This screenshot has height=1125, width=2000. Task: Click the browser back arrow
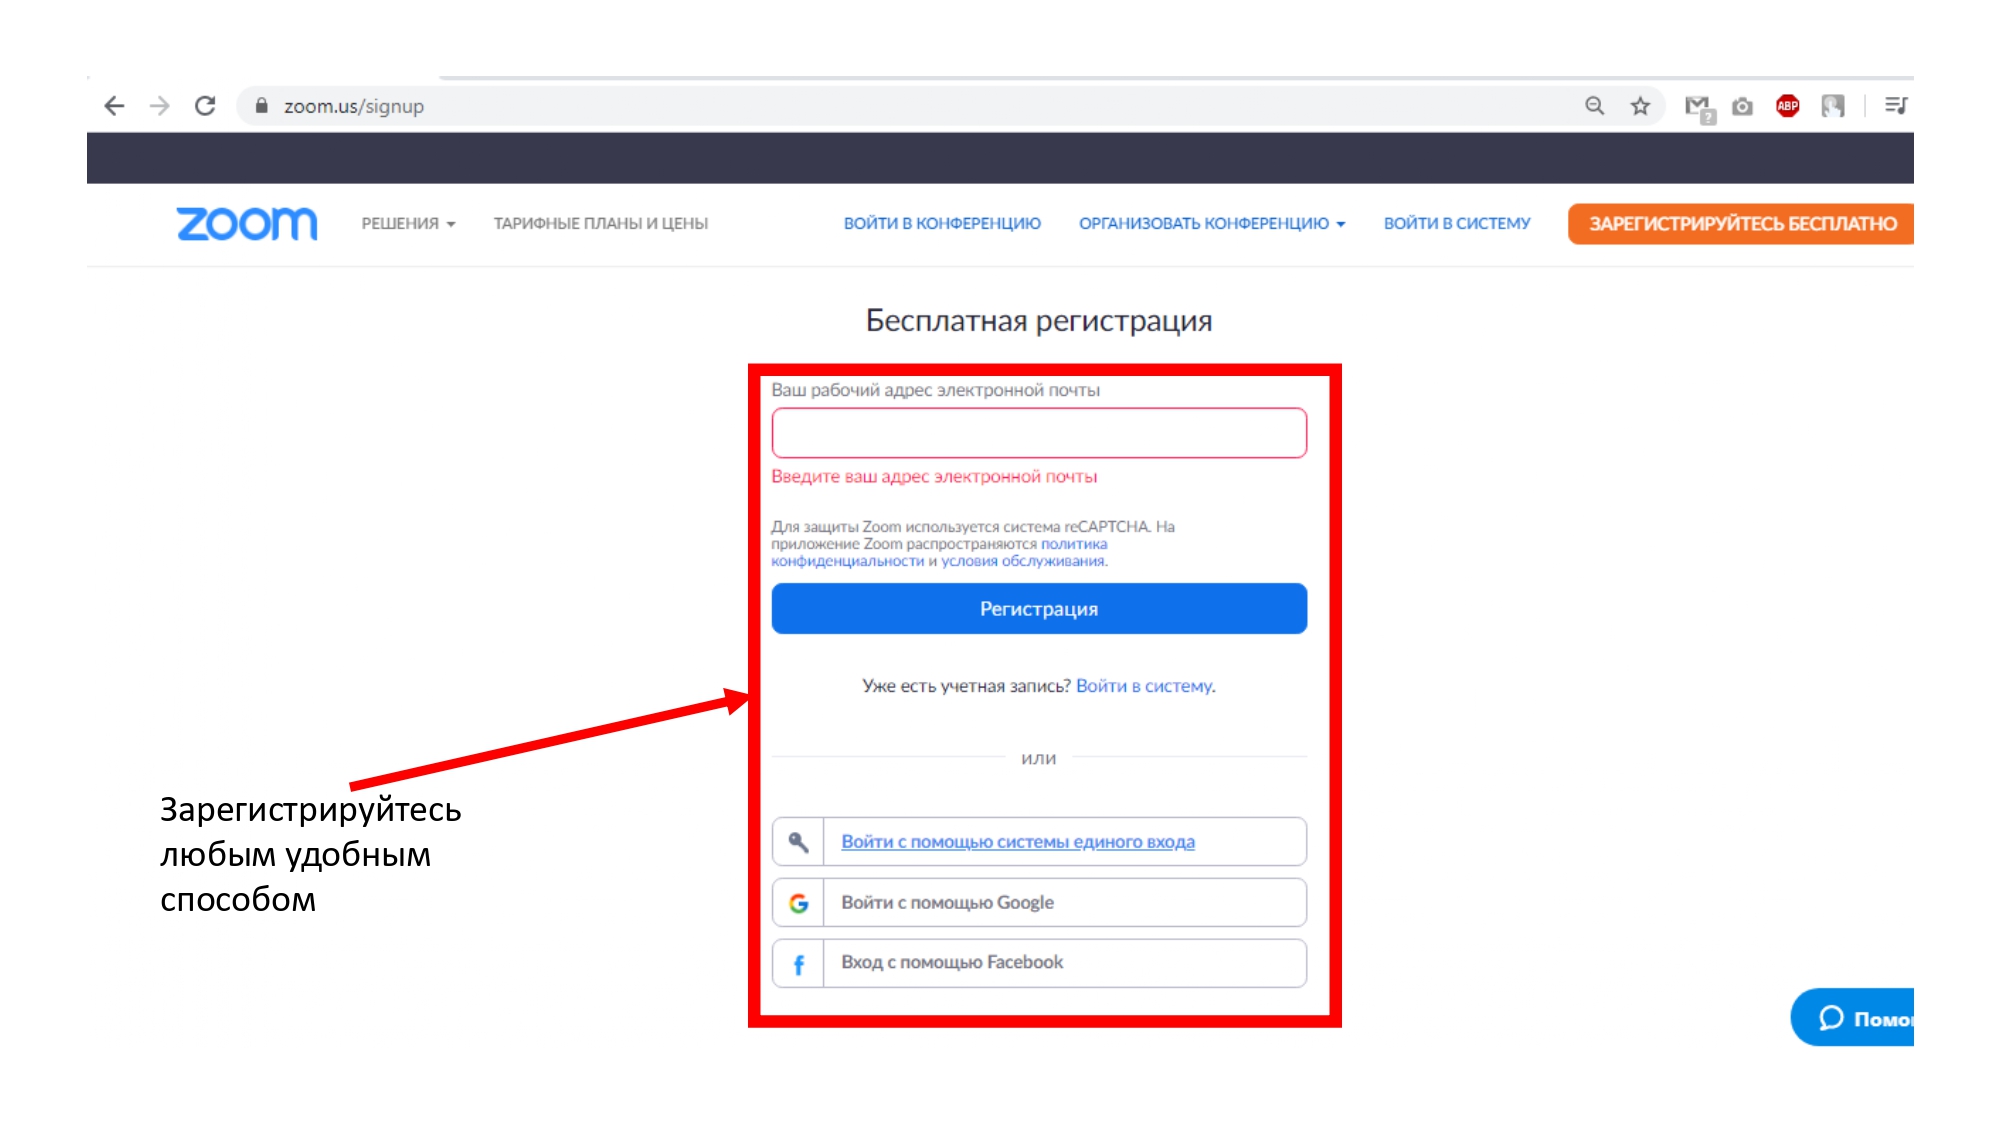point(114,106)
